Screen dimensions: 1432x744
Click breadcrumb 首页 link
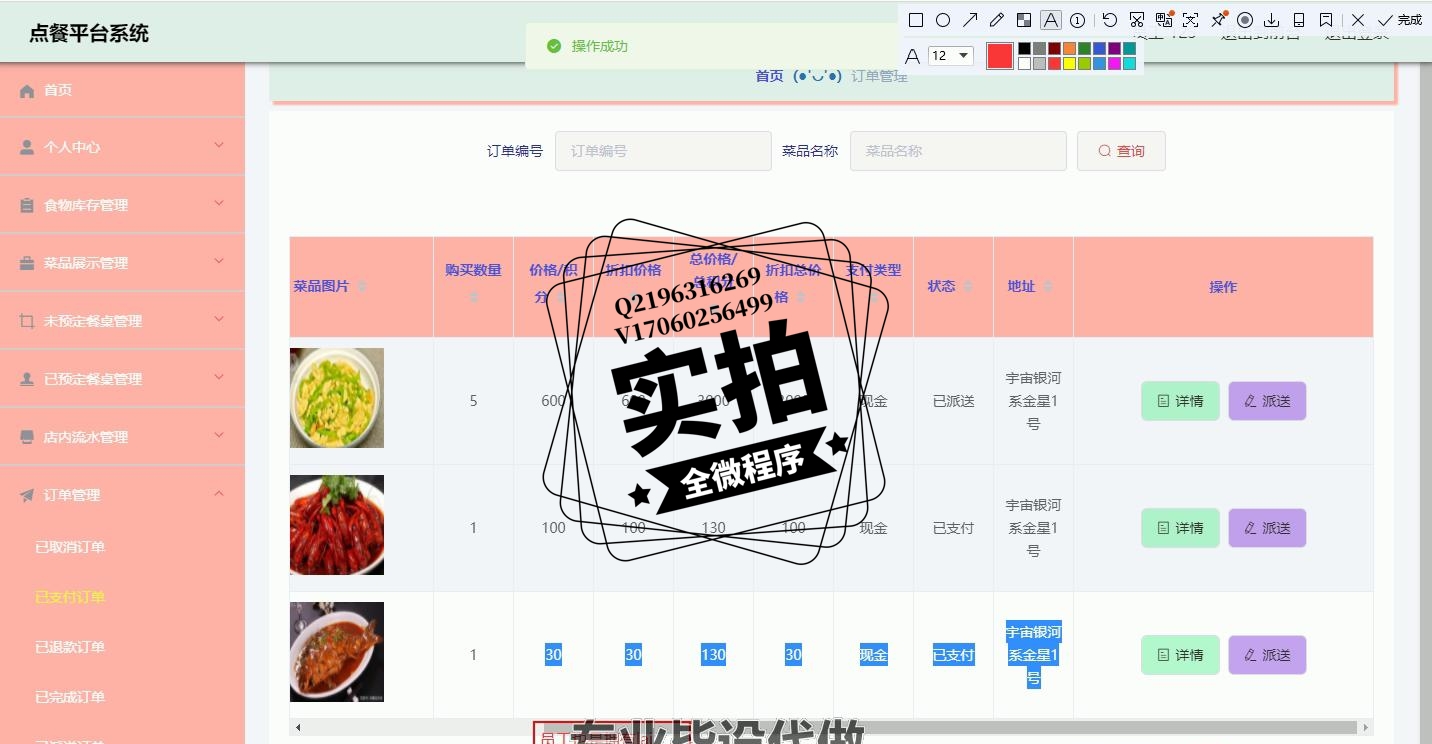769,76
